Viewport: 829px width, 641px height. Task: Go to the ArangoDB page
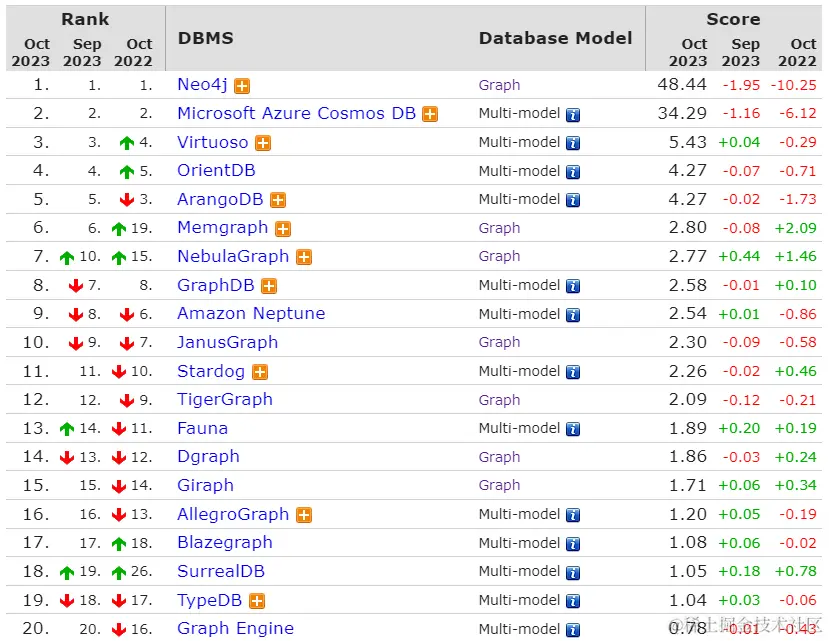pyautogui.click(x=220, y=199)
